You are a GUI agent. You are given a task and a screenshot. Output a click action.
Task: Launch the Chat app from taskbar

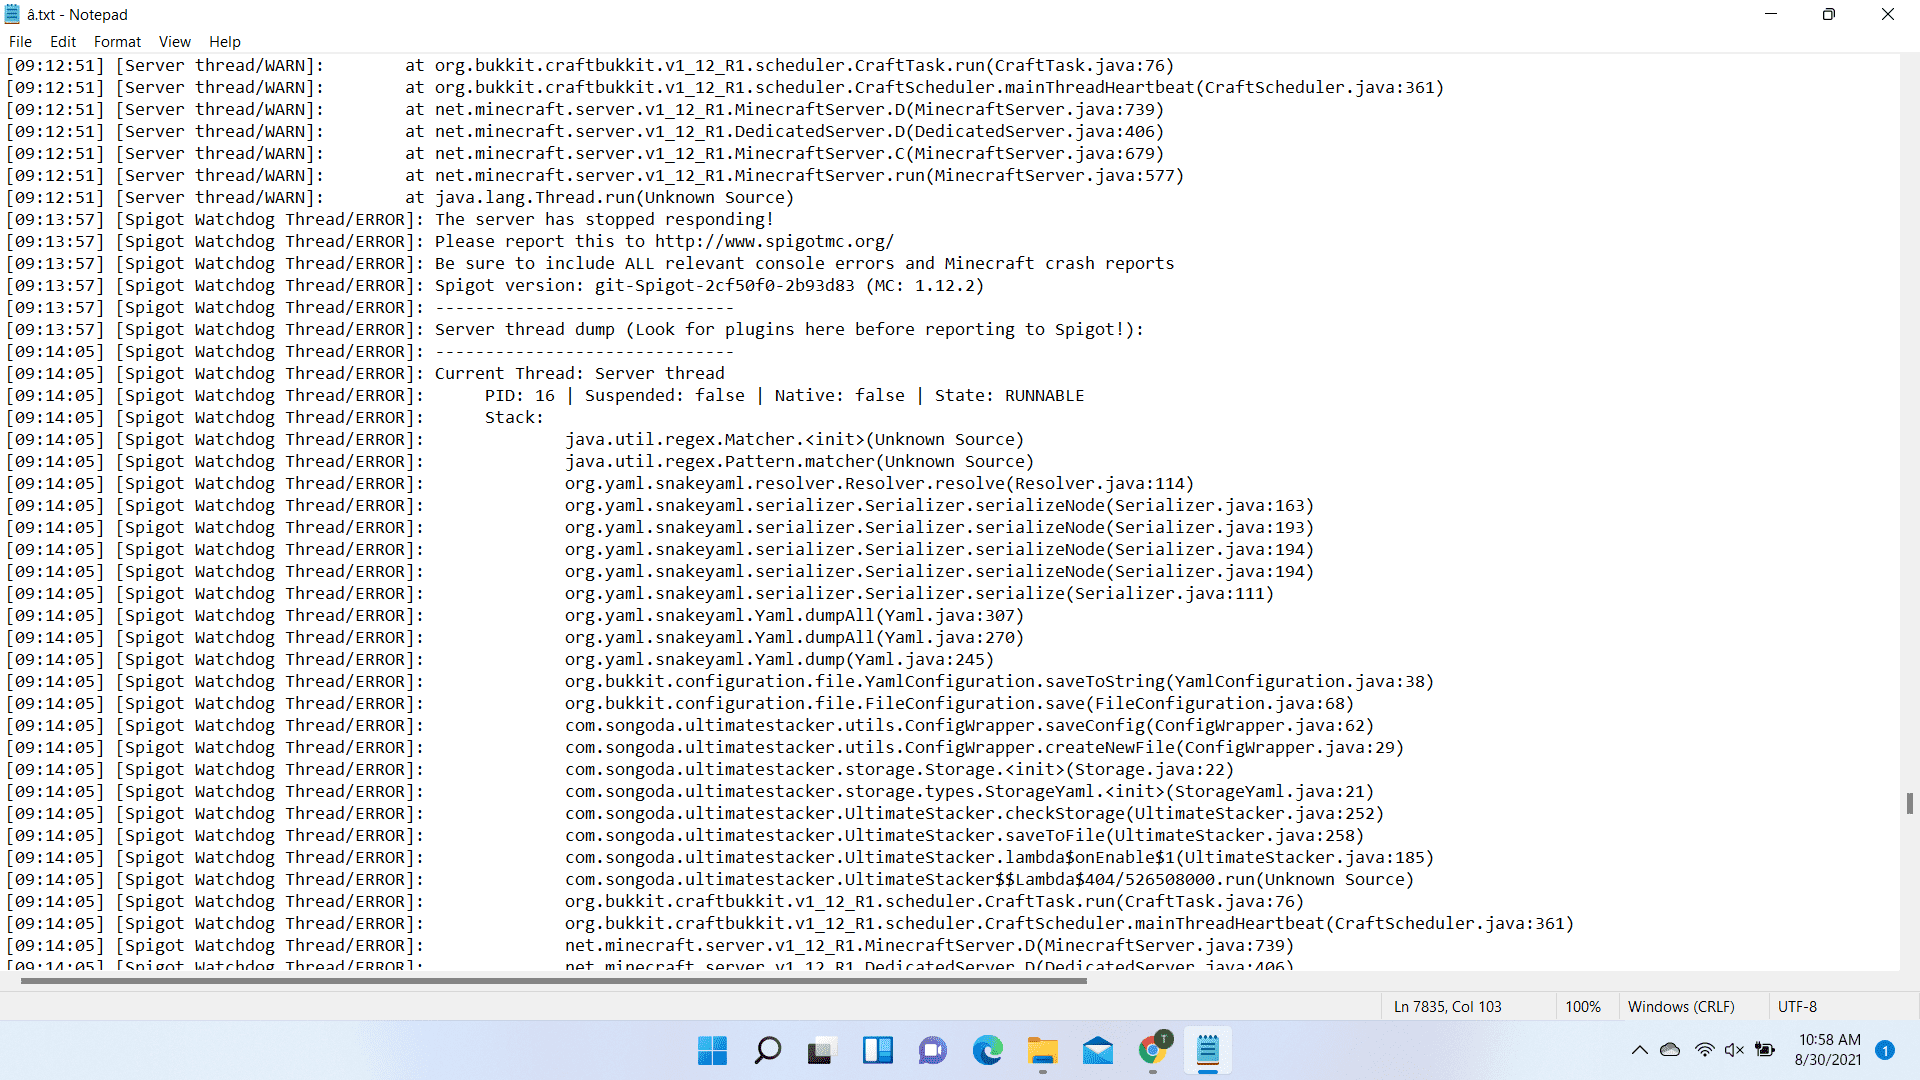point(932,1050)
